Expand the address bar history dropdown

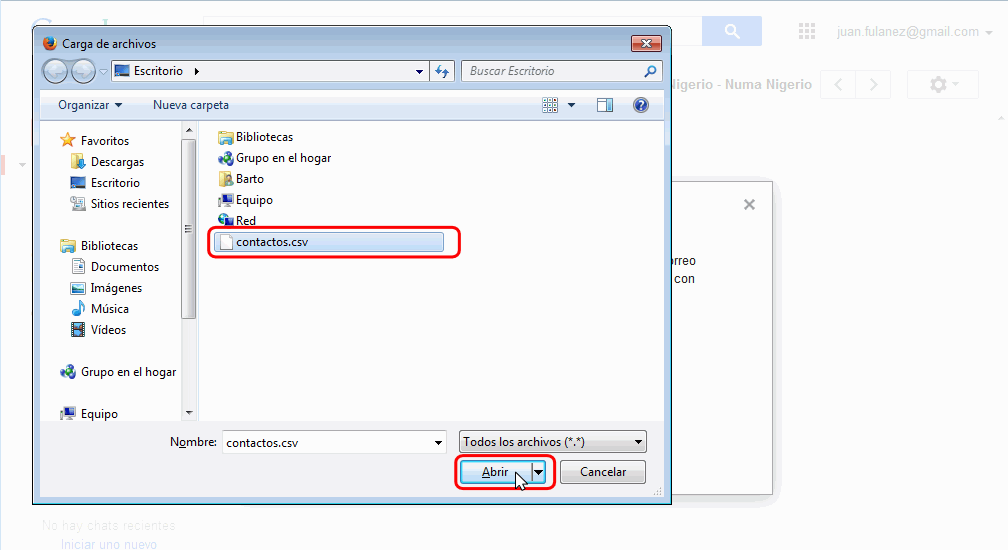click(x=419, y=71)
